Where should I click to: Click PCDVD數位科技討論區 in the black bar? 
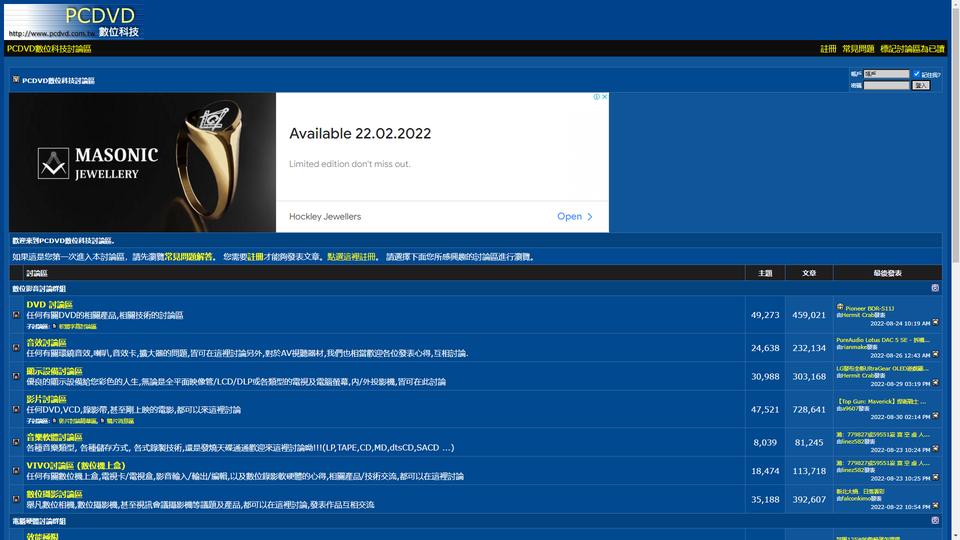49,49
